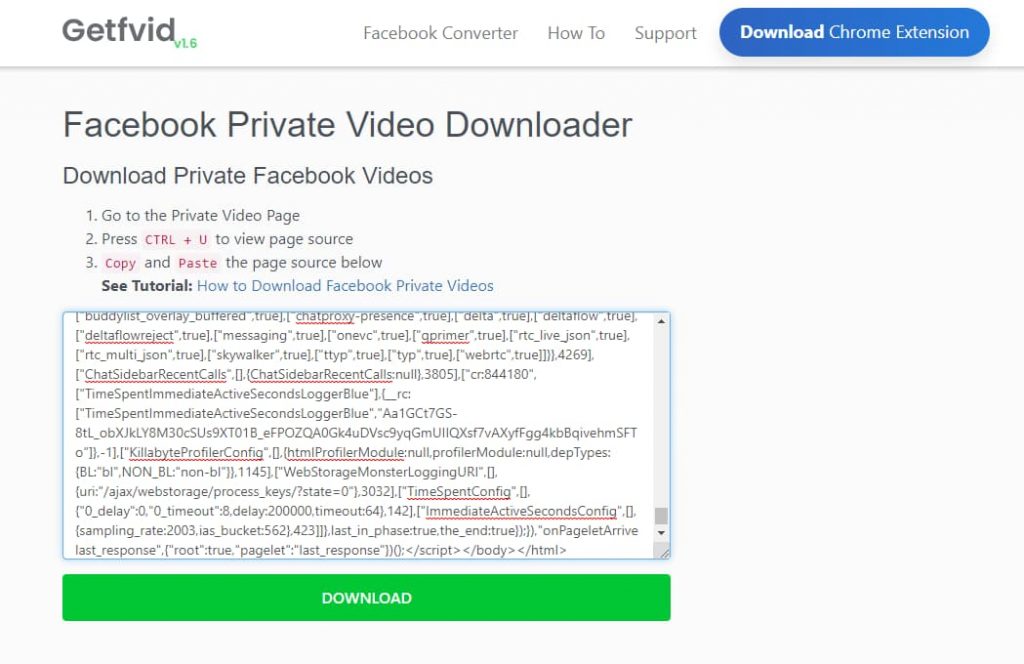Click the Facebook Private Video Downloader heading
Screen dimensions: 1024x664
pos(347,124)
